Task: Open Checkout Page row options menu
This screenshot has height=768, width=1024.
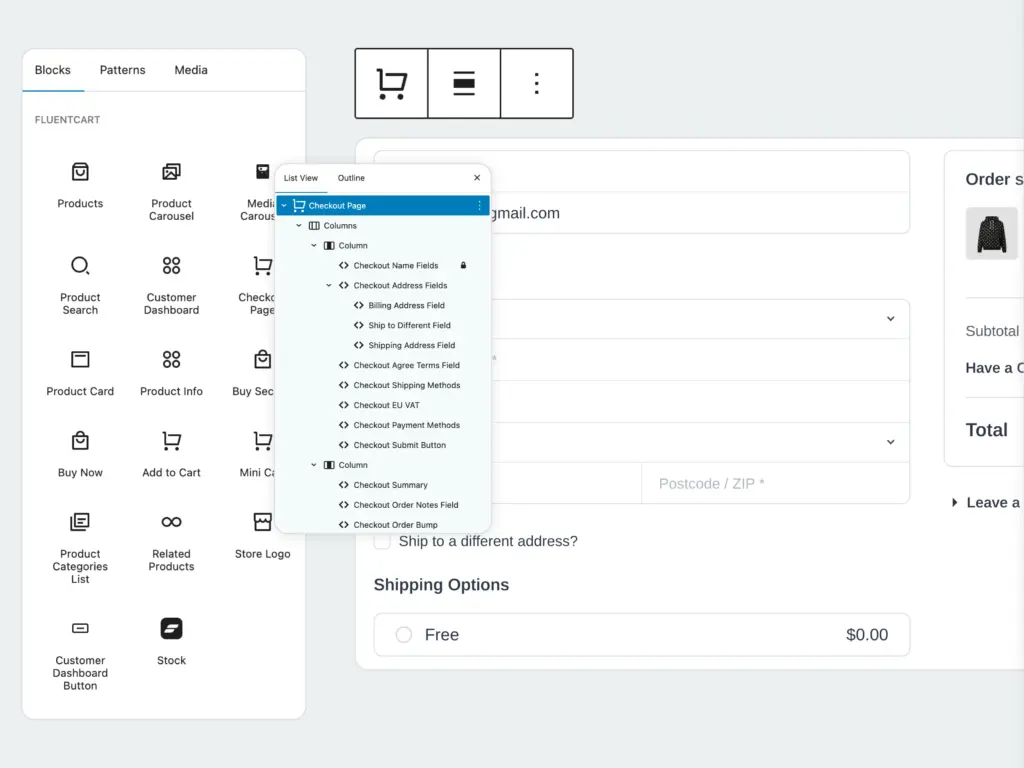Action: coord(479,205)
